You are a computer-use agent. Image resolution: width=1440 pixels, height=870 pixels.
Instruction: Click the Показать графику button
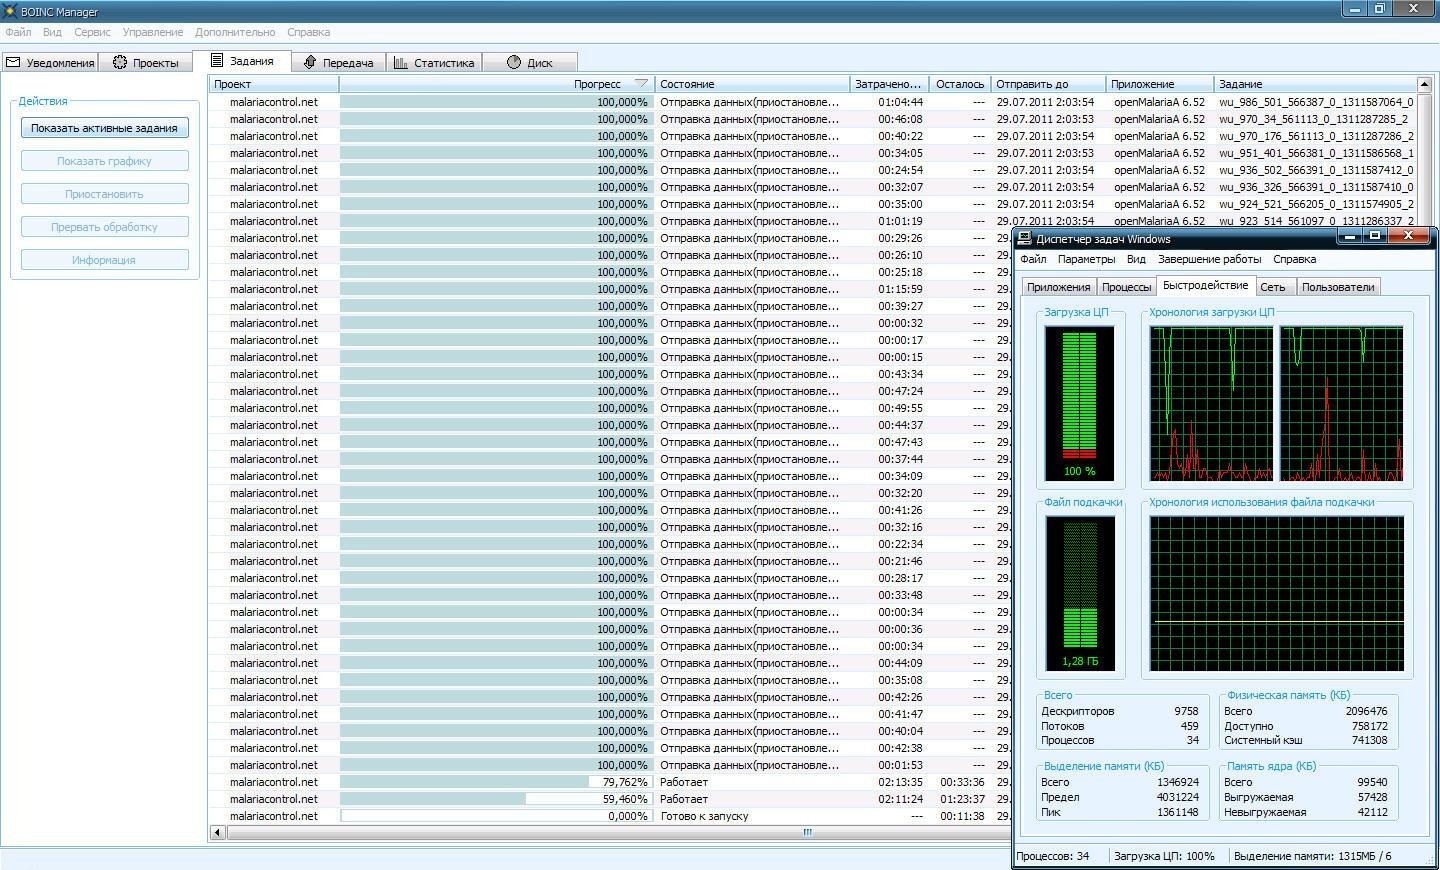tap(104, 161)
